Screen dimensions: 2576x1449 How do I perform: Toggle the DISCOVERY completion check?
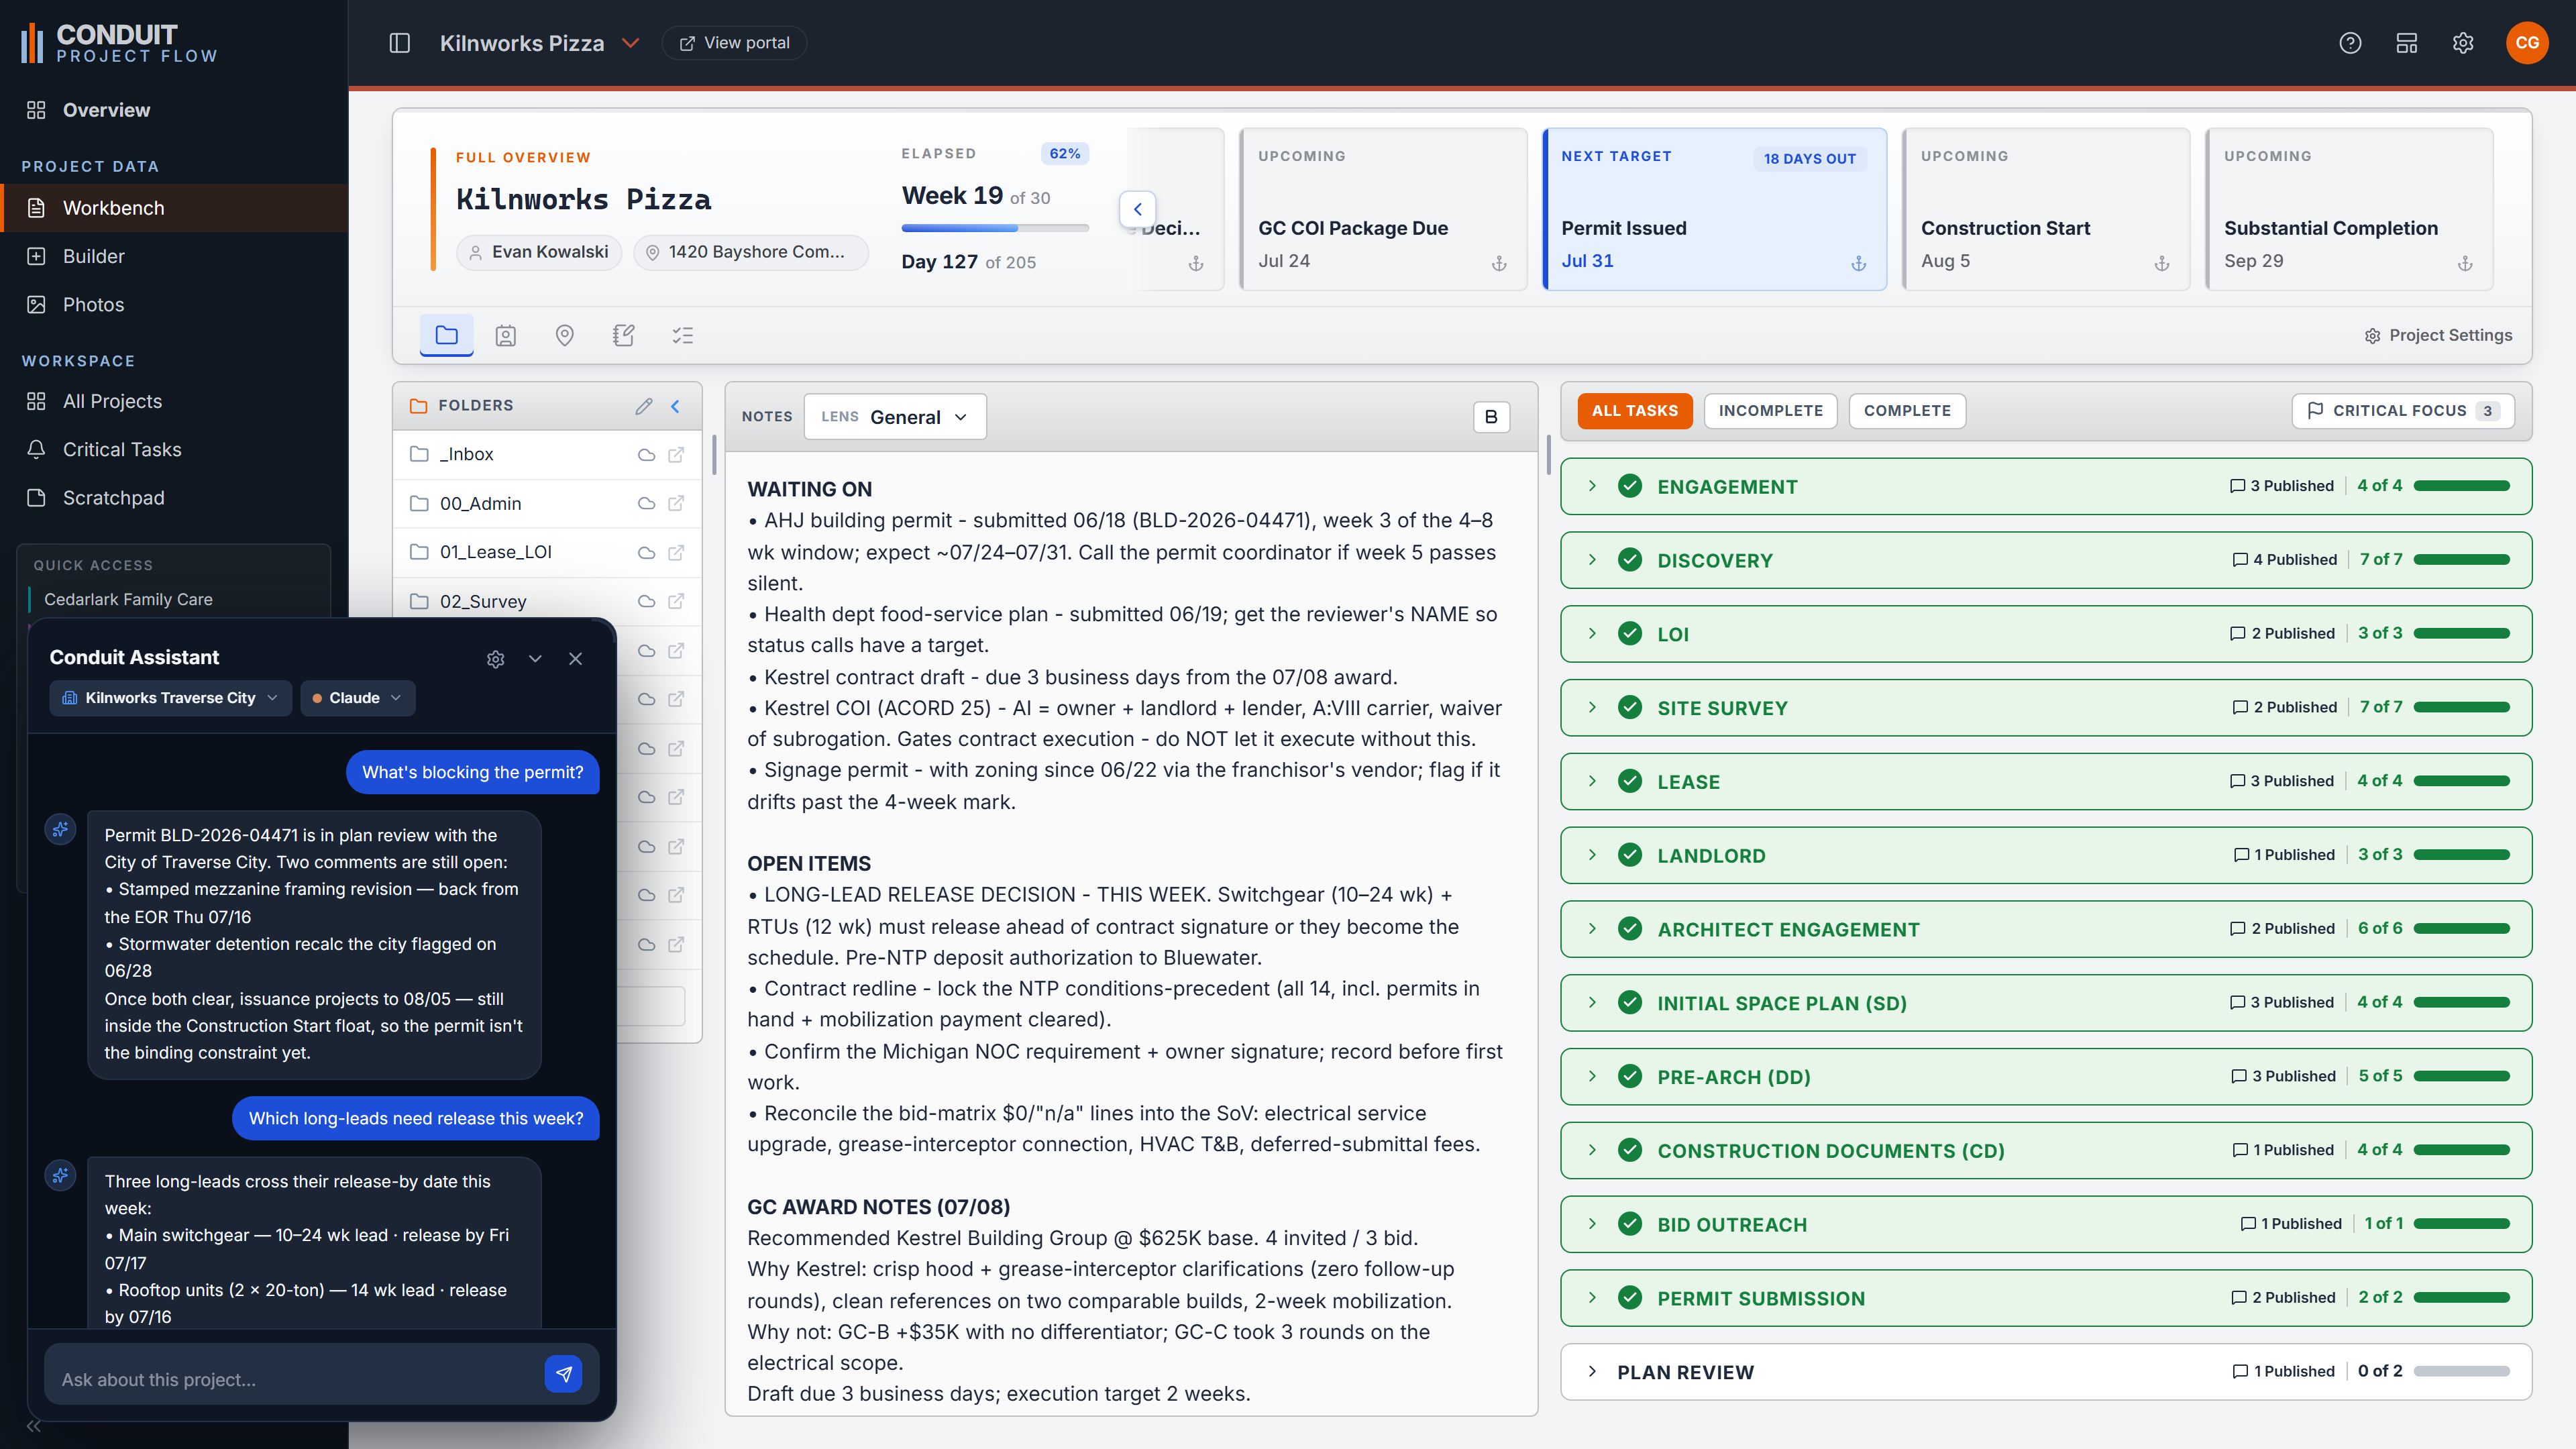point(1630,560)
